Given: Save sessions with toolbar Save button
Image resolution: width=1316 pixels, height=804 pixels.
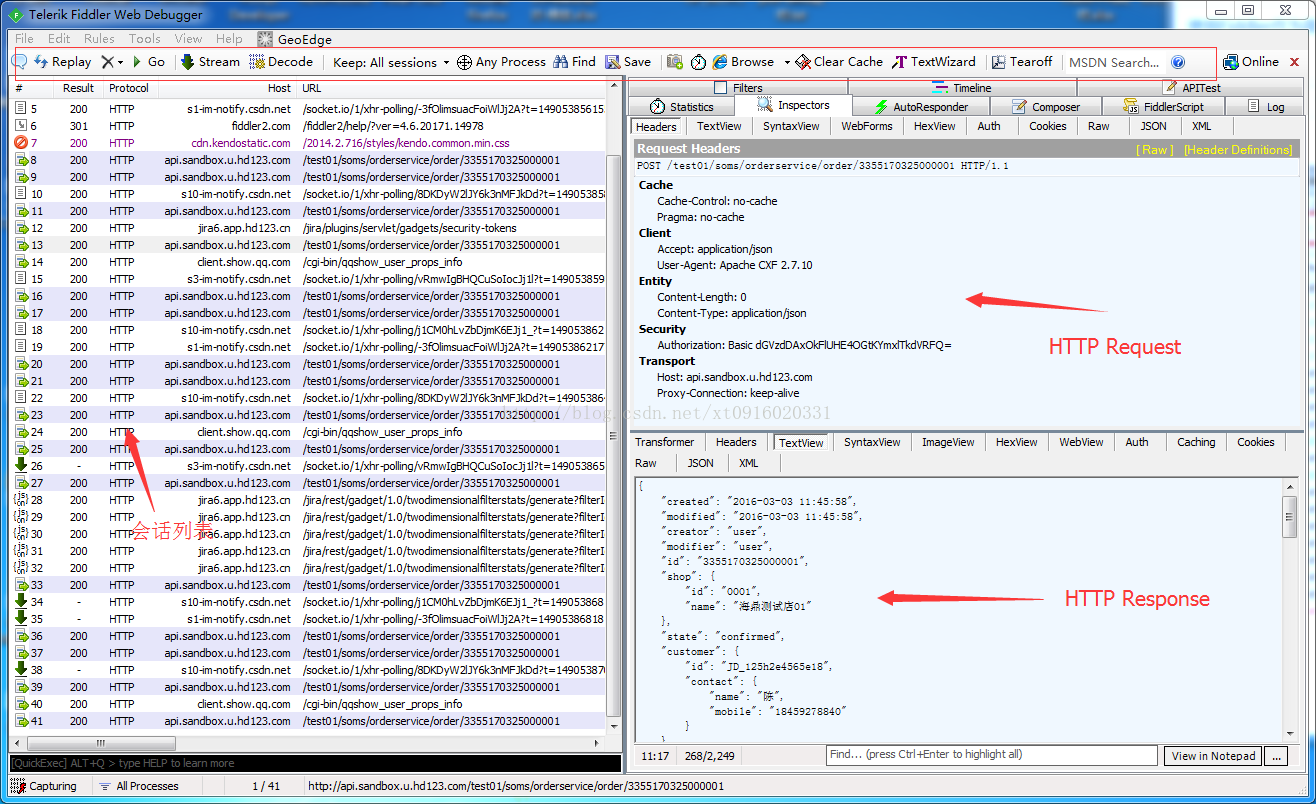Looking at the screenshot, I should tap(628, 62).
